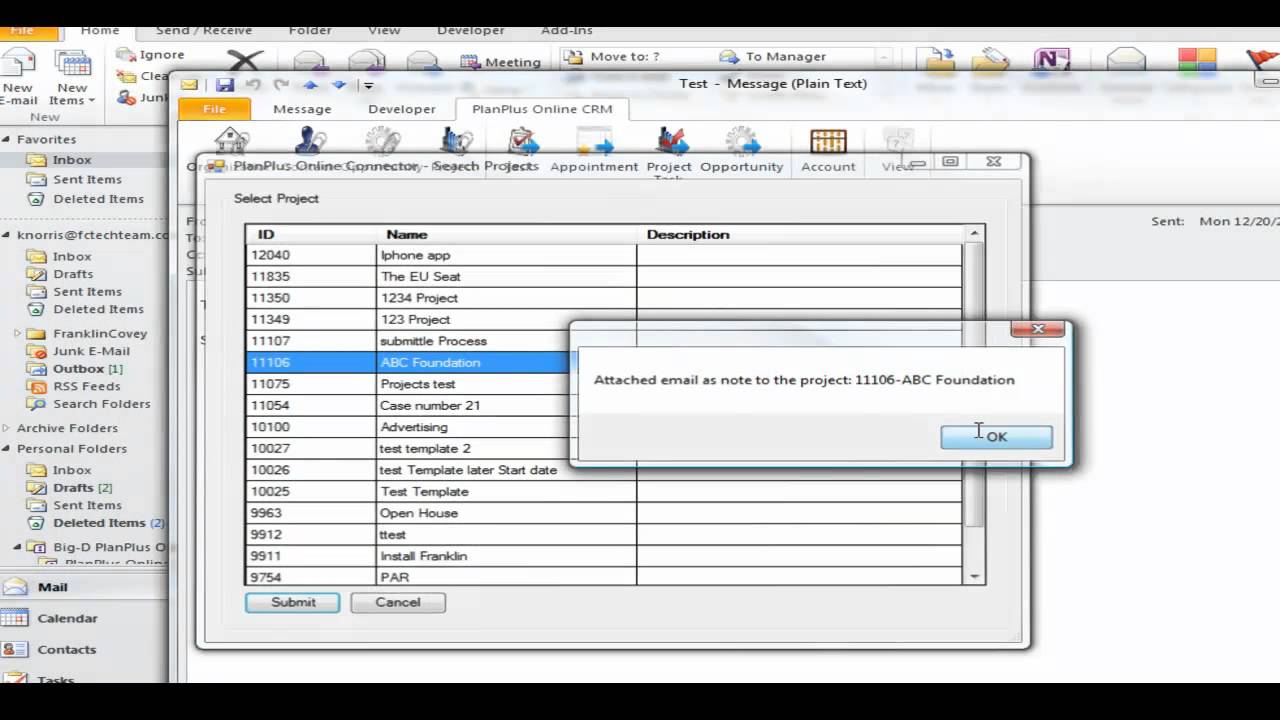Click the Cancel button in Search Projects
The image size is (1280, 720).
(x=398, y=602)
